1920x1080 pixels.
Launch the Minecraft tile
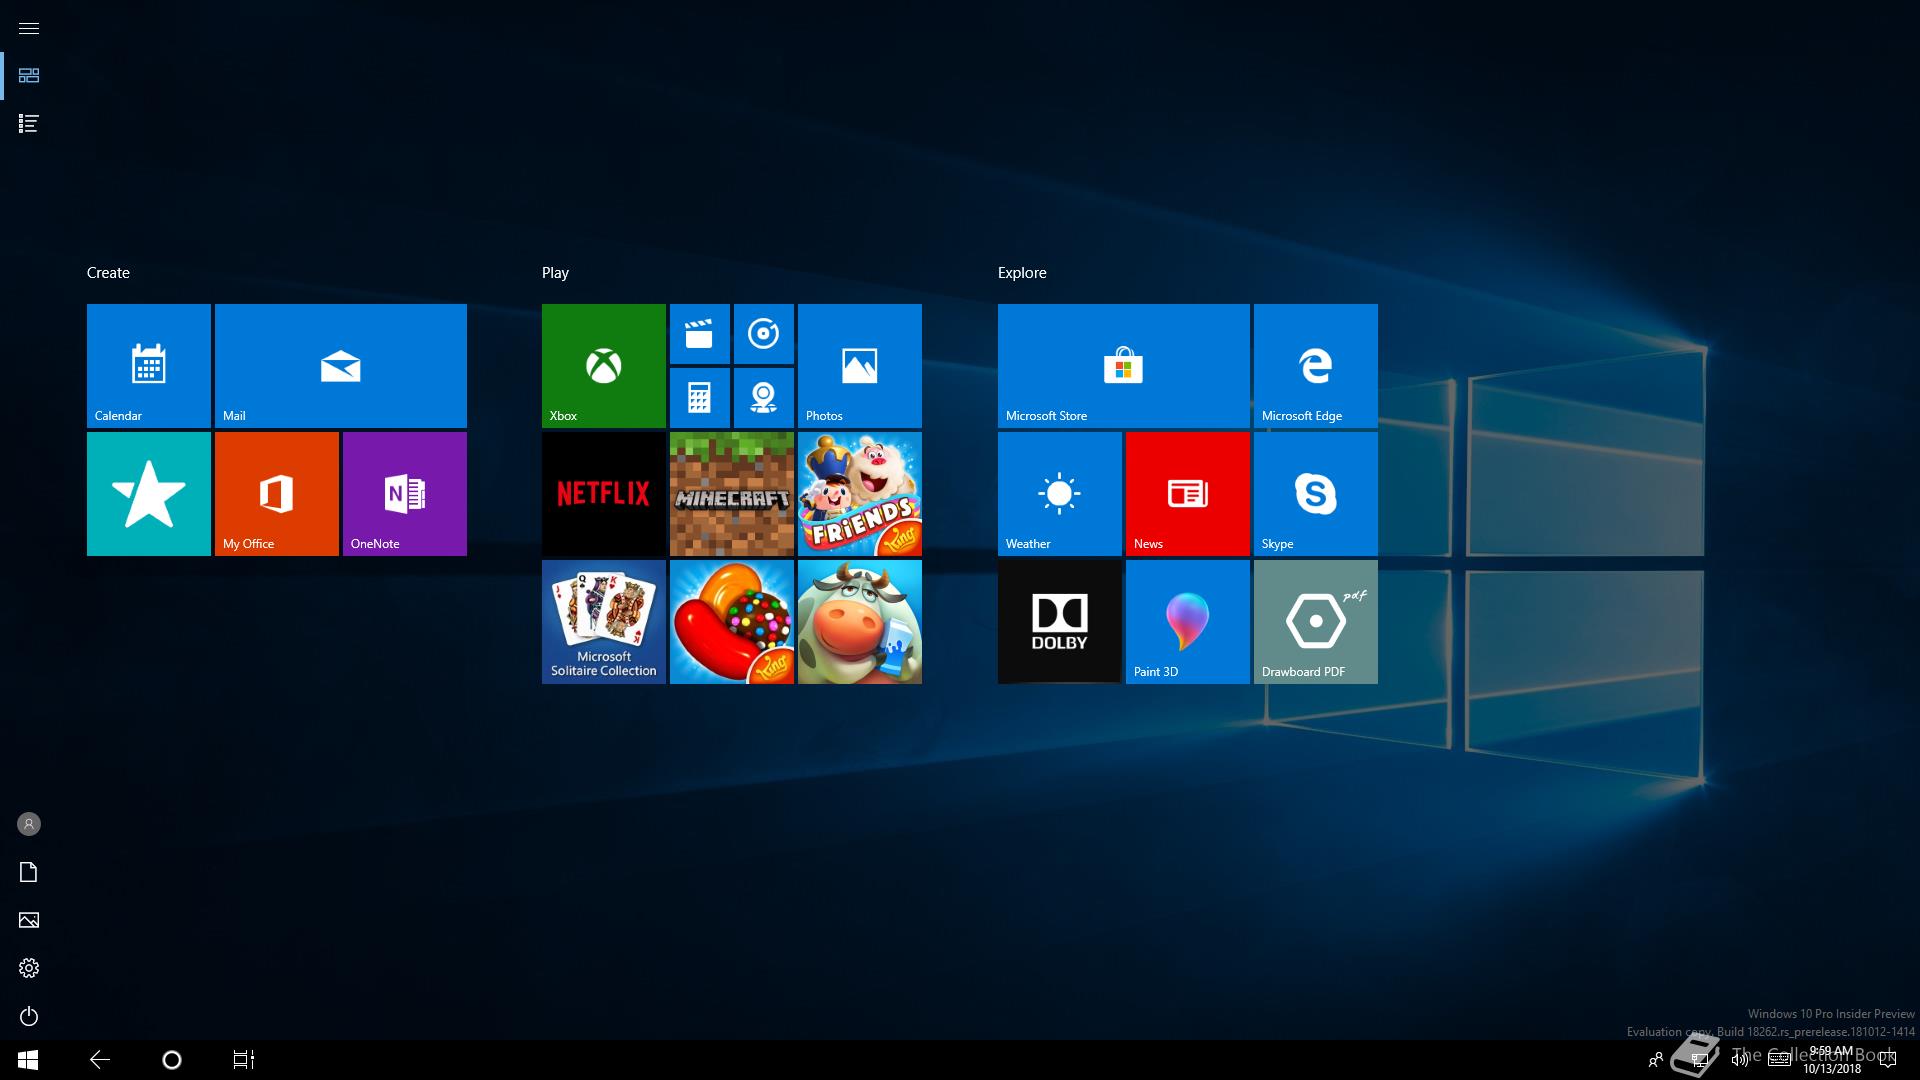pyautogui.click(x=732, y=494)
